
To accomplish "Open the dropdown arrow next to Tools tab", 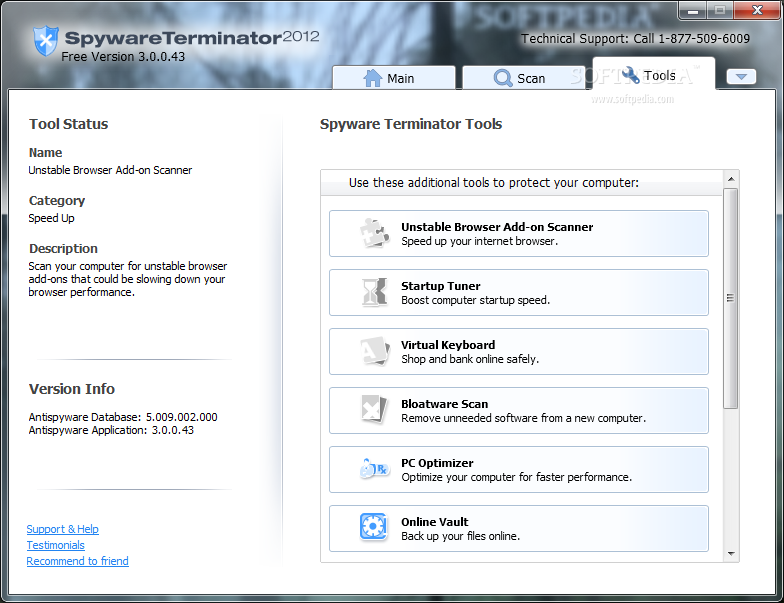I will (741, 76).
